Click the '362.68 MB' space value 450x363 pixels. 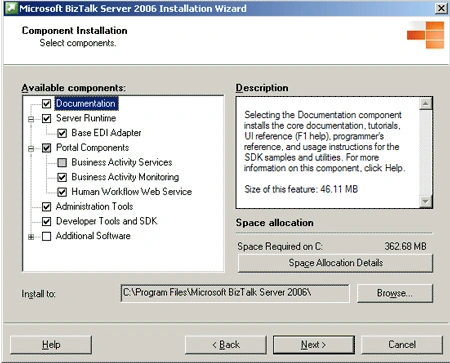pos(405,246)
